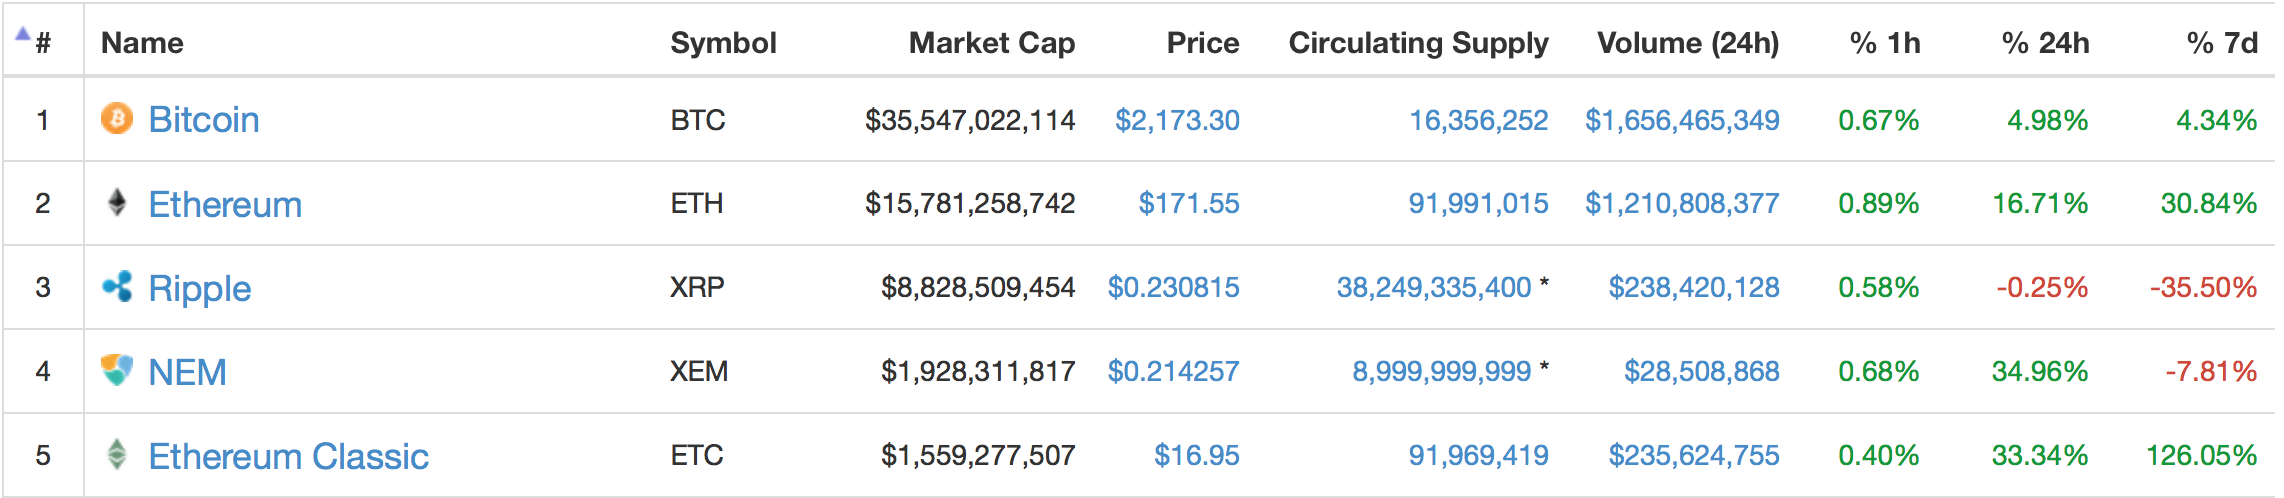Click the sort arrow beside the # column
The height and width of the screenshot is (498, 2284).
pos(23,33)
